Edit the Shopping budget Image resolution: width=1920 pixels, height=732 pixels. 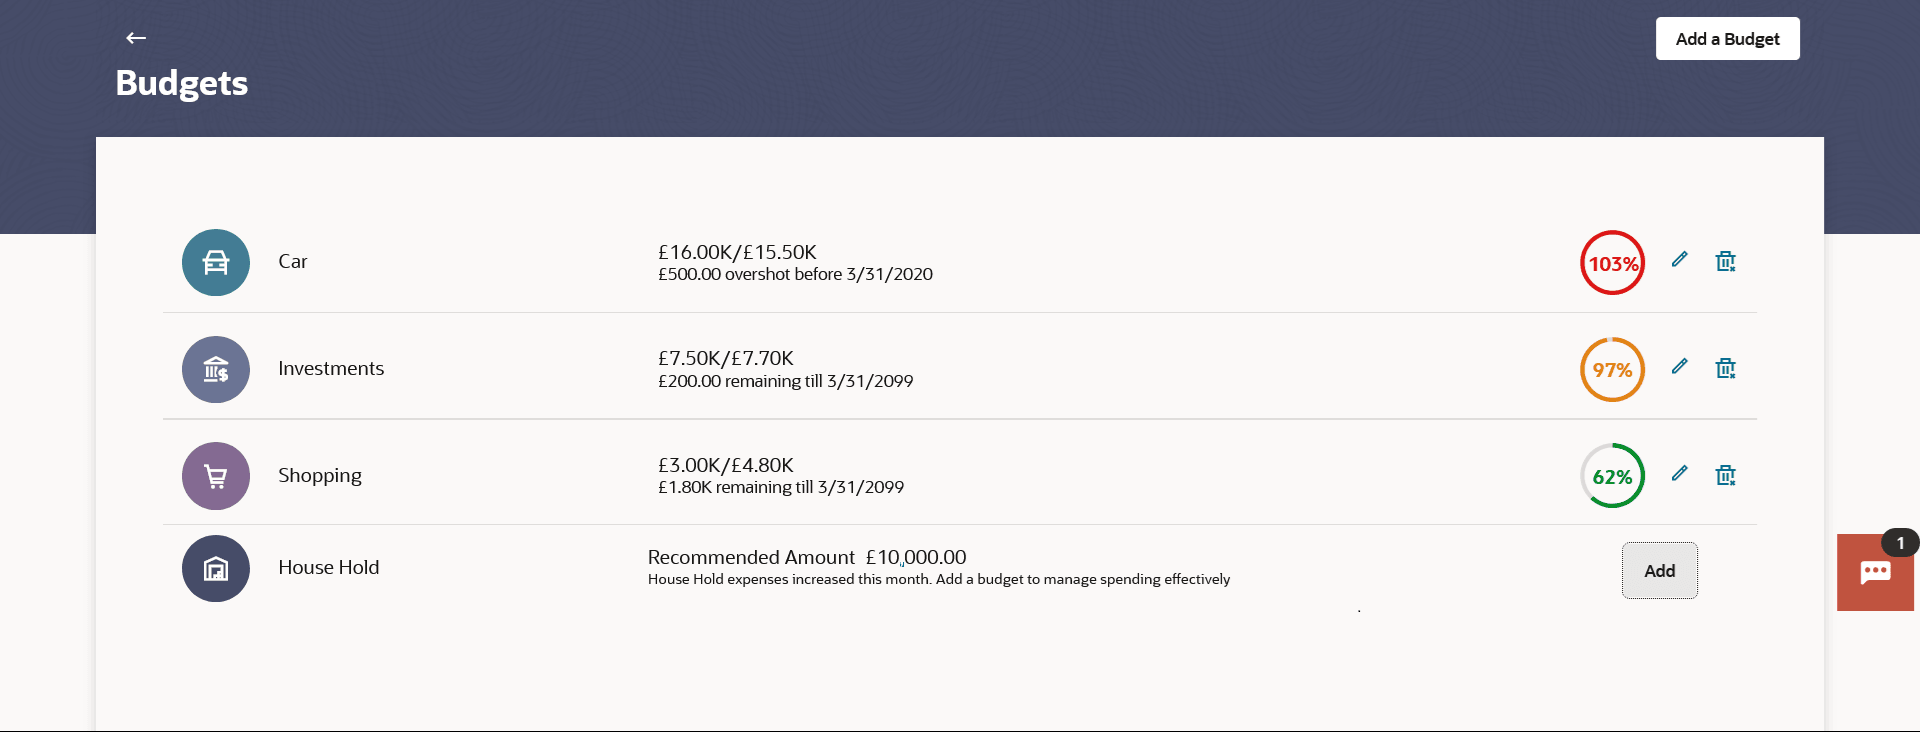click(1679, 473)
